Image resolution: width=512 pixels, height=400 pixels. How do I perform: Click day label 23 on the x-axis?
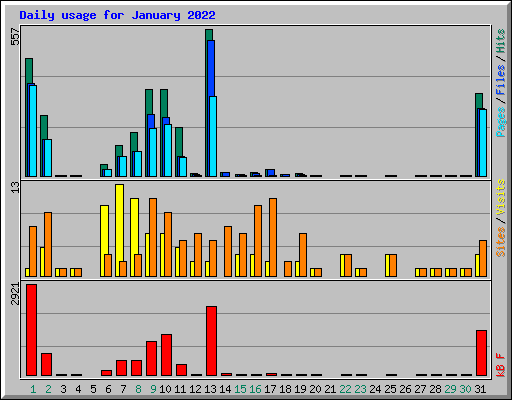(360, 389)
